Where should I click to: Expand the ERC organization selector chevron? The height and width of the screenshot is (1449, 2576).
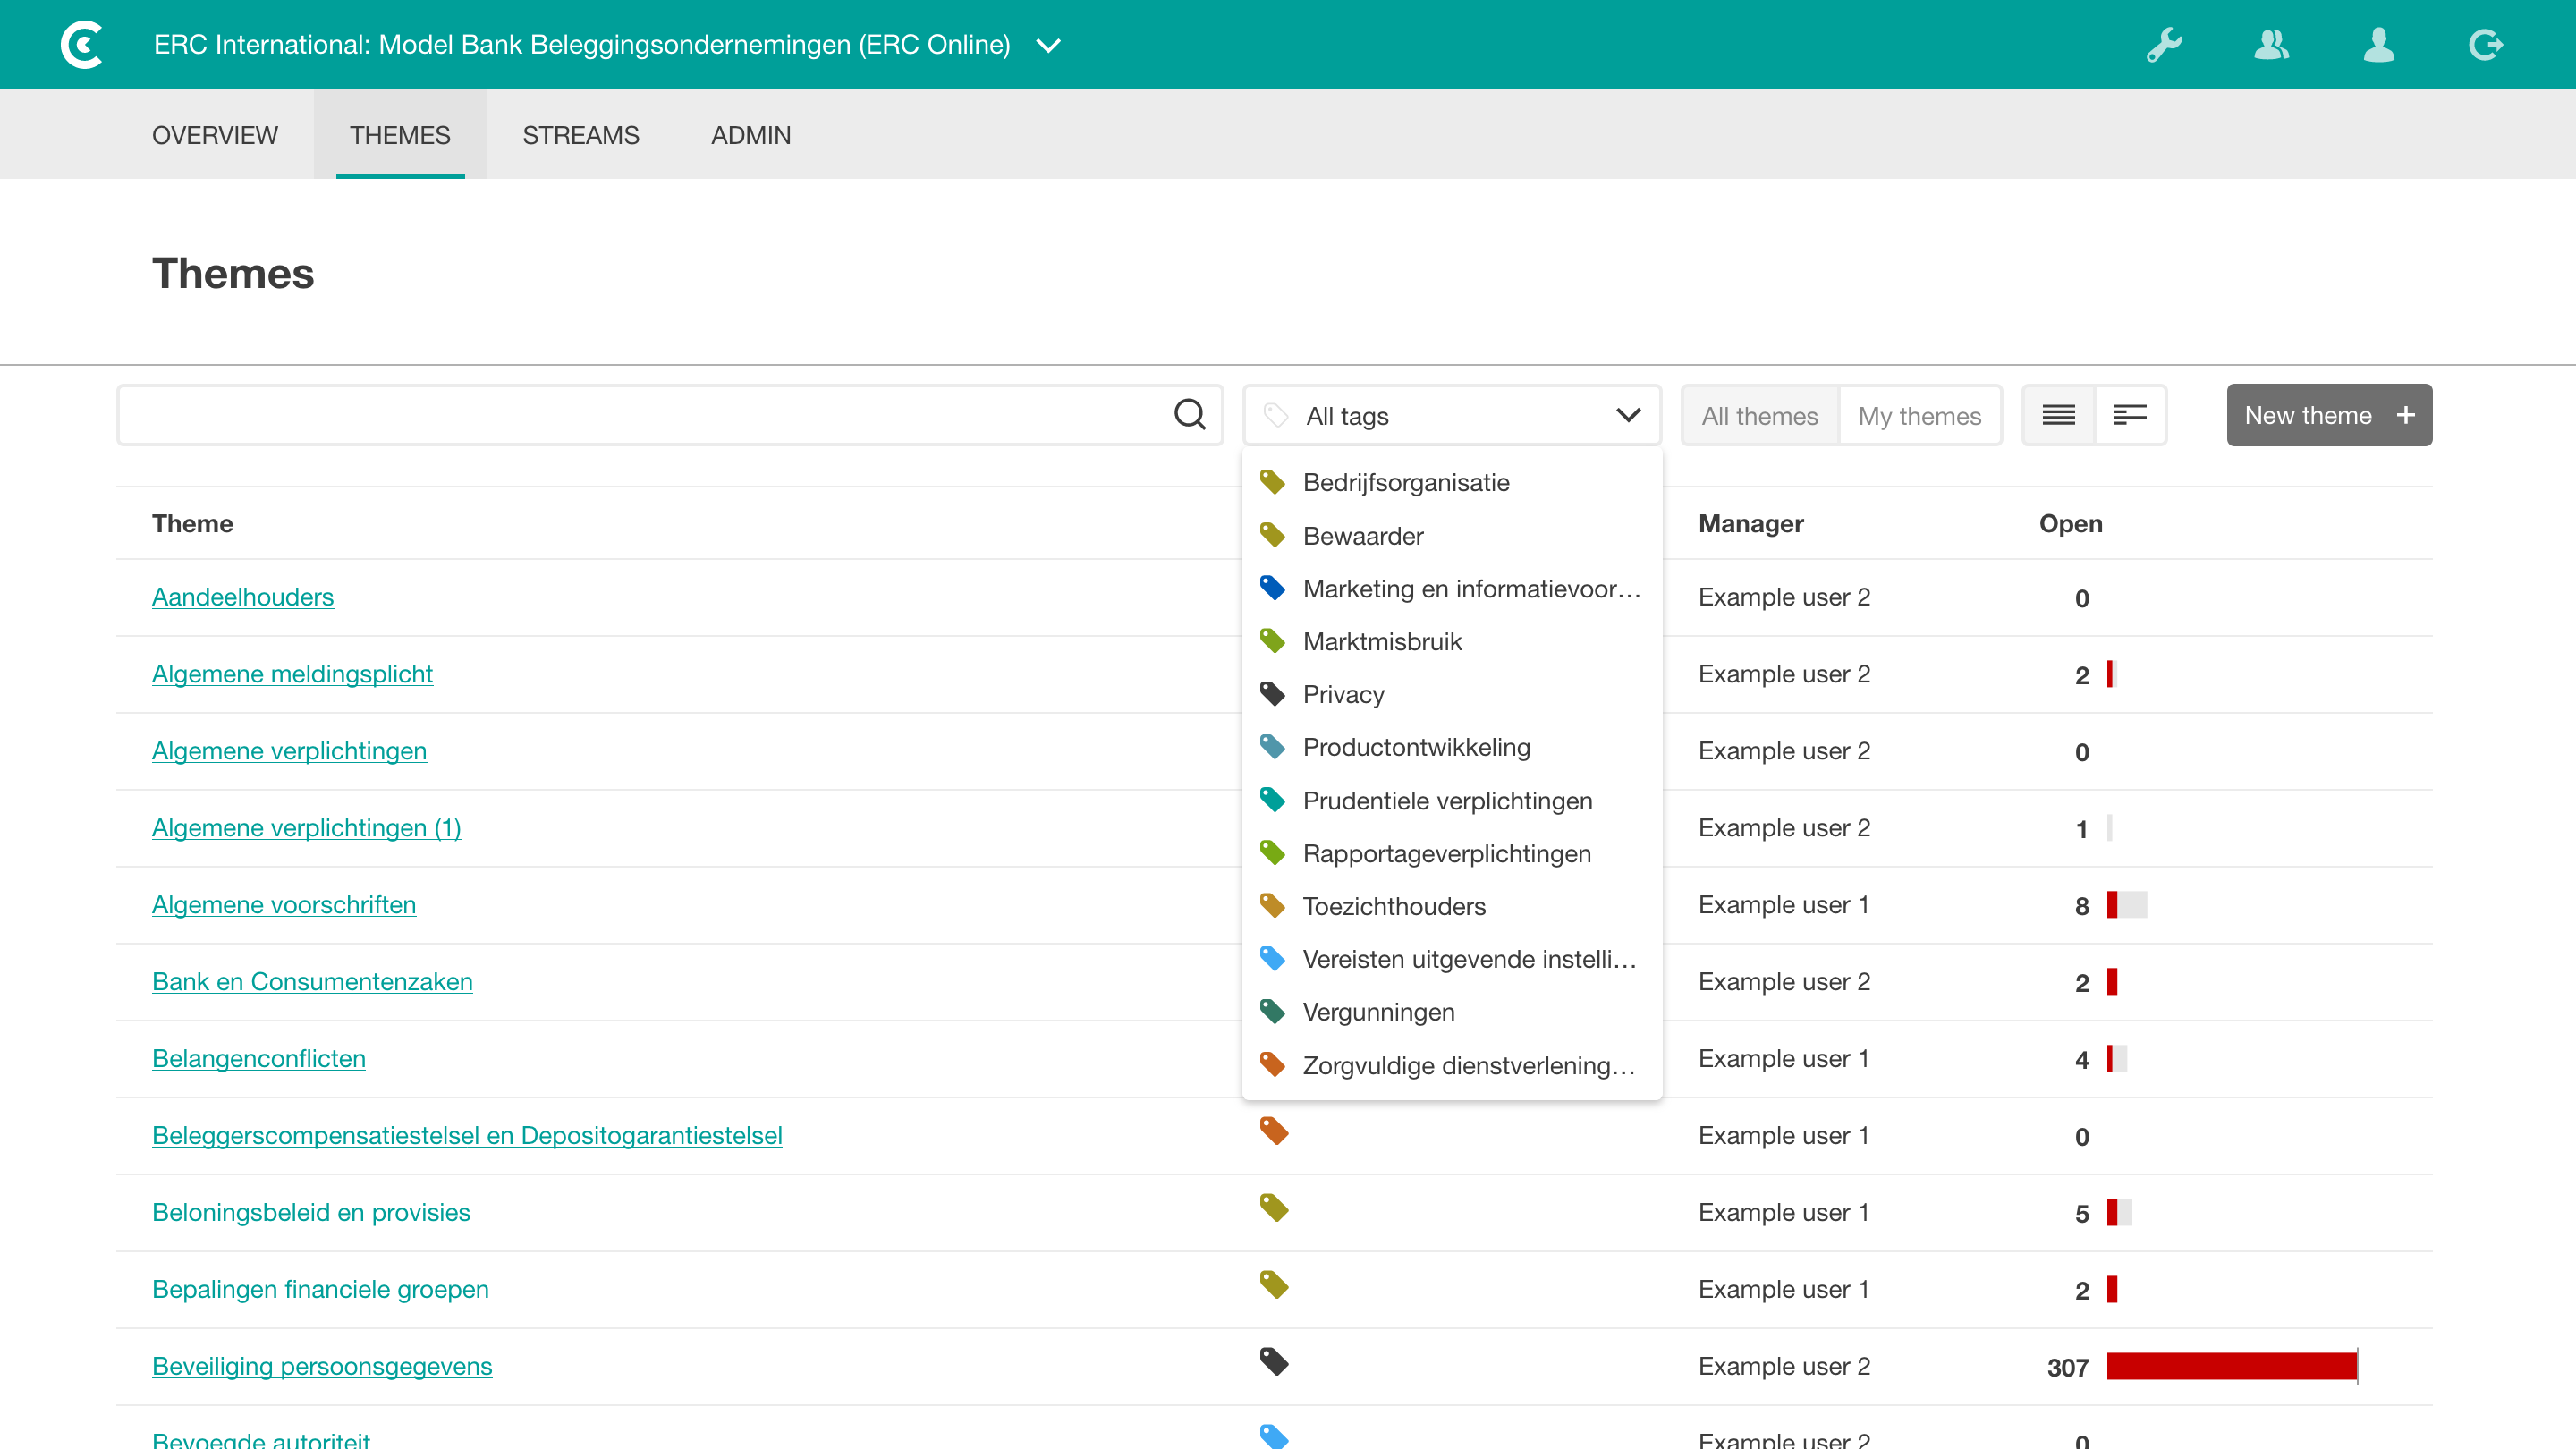point(1048,46)
